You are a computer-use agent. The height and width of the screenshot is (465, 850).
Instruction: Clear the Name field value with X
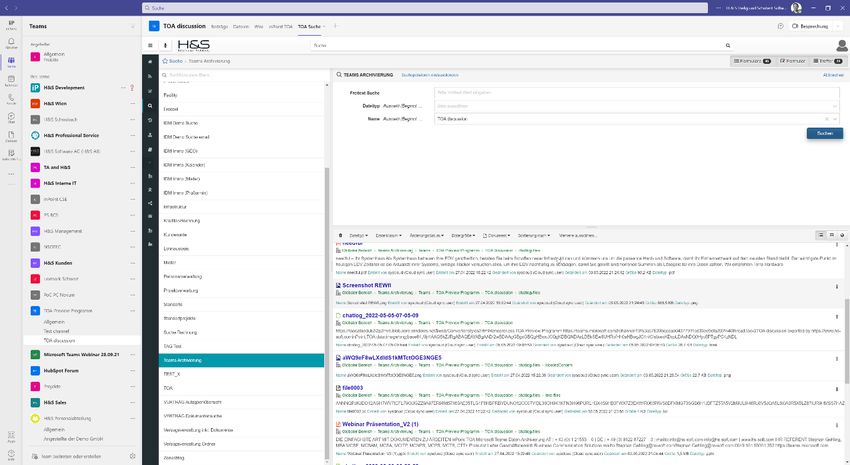827,119
